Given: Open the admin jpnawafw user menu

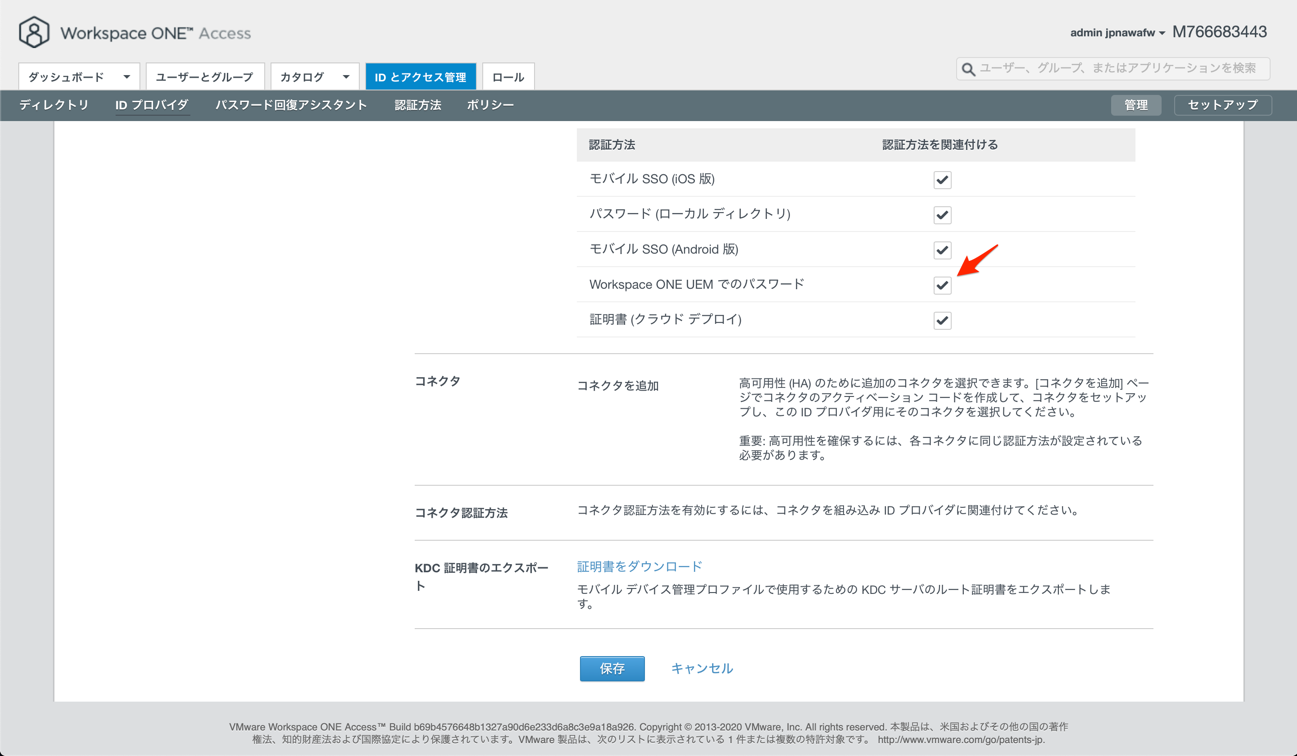Looking at the screenshot, I should tap(1117, 33).
